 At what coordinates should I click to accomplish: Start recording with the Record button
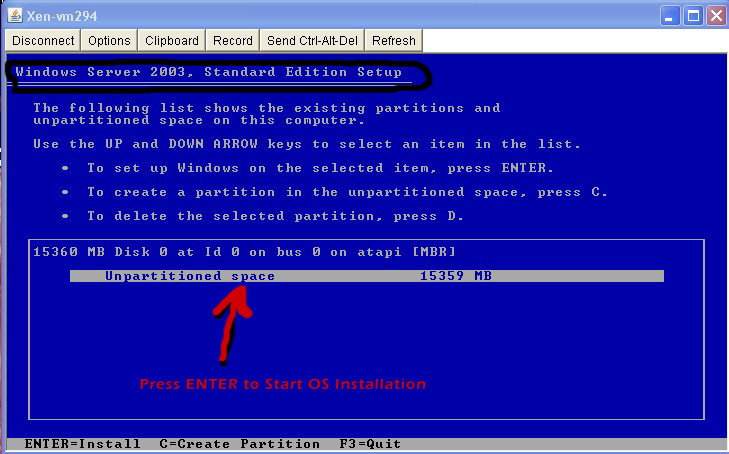[x=232, y=40]
